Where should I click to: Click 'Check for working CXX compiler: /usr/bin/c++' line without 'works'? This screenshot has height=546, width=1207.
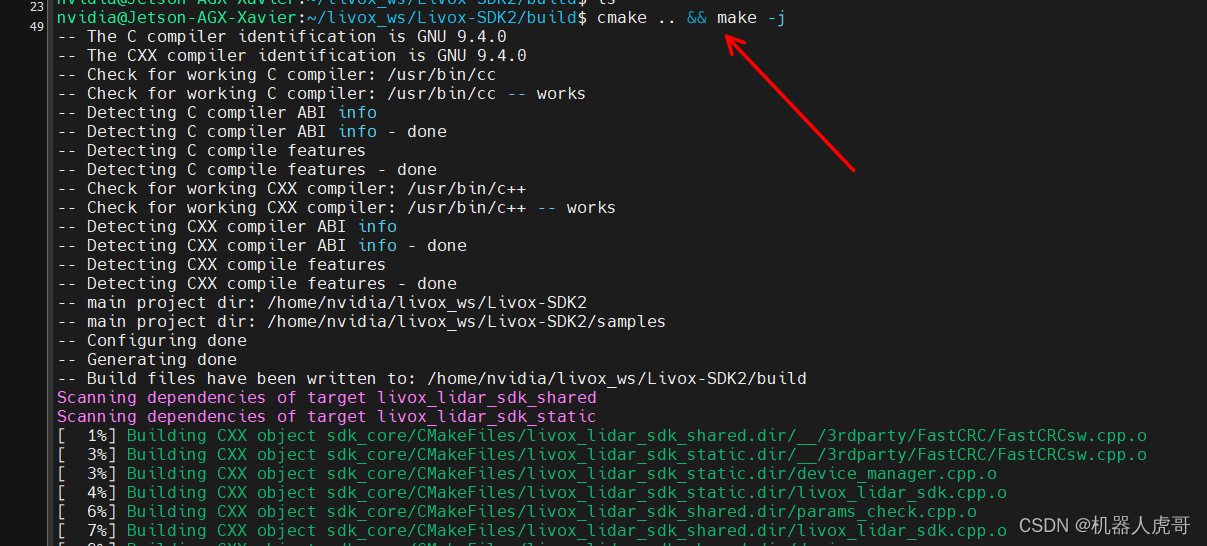[x=292, y=189]
